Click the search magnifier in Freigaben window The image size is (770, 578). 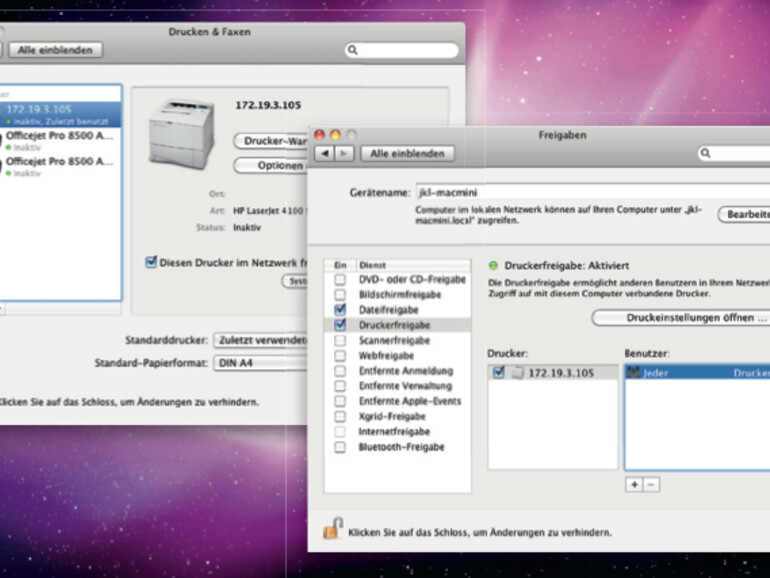click(x=706, y=153)
